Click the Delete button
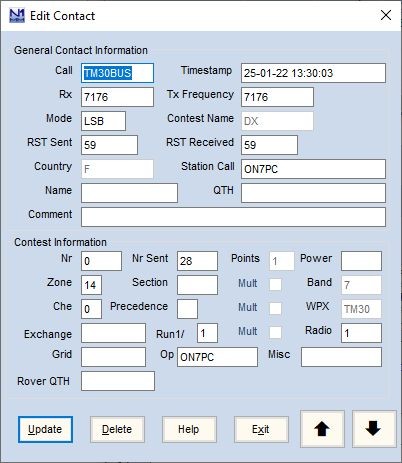The image size is (402, 463). (x=117, y=429)
